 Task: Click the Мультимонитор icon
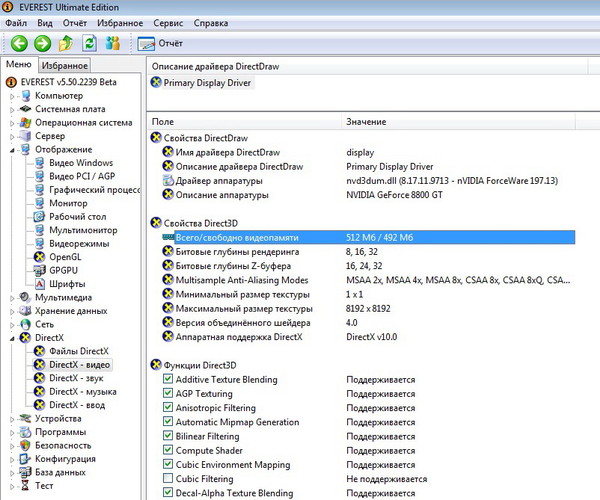pyautogui.click(x=39, y=230)
